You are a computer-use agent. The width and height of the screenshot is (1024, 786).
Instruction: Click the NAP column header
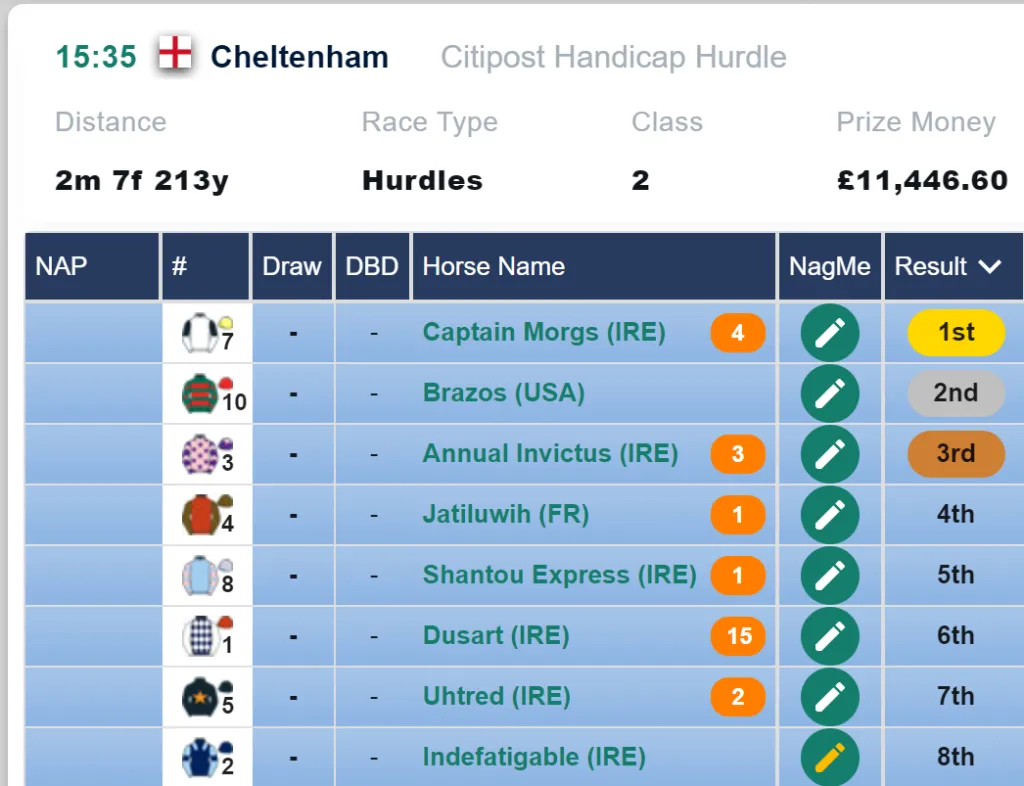tap(92, 266)
